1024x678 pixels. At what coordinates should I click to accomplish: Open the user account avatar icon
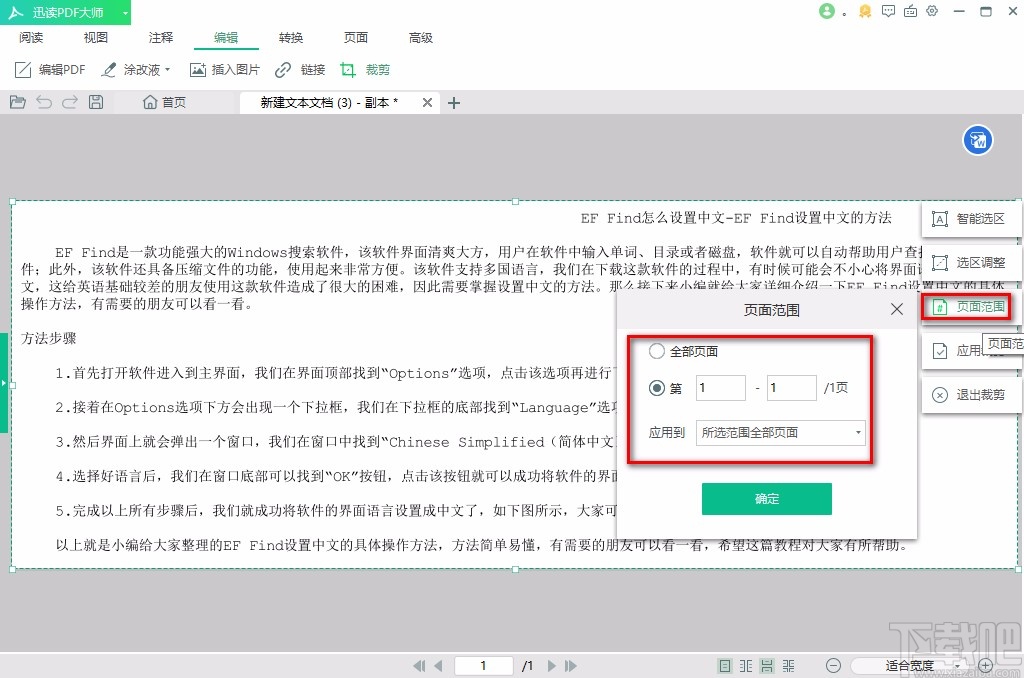(827, 11)
